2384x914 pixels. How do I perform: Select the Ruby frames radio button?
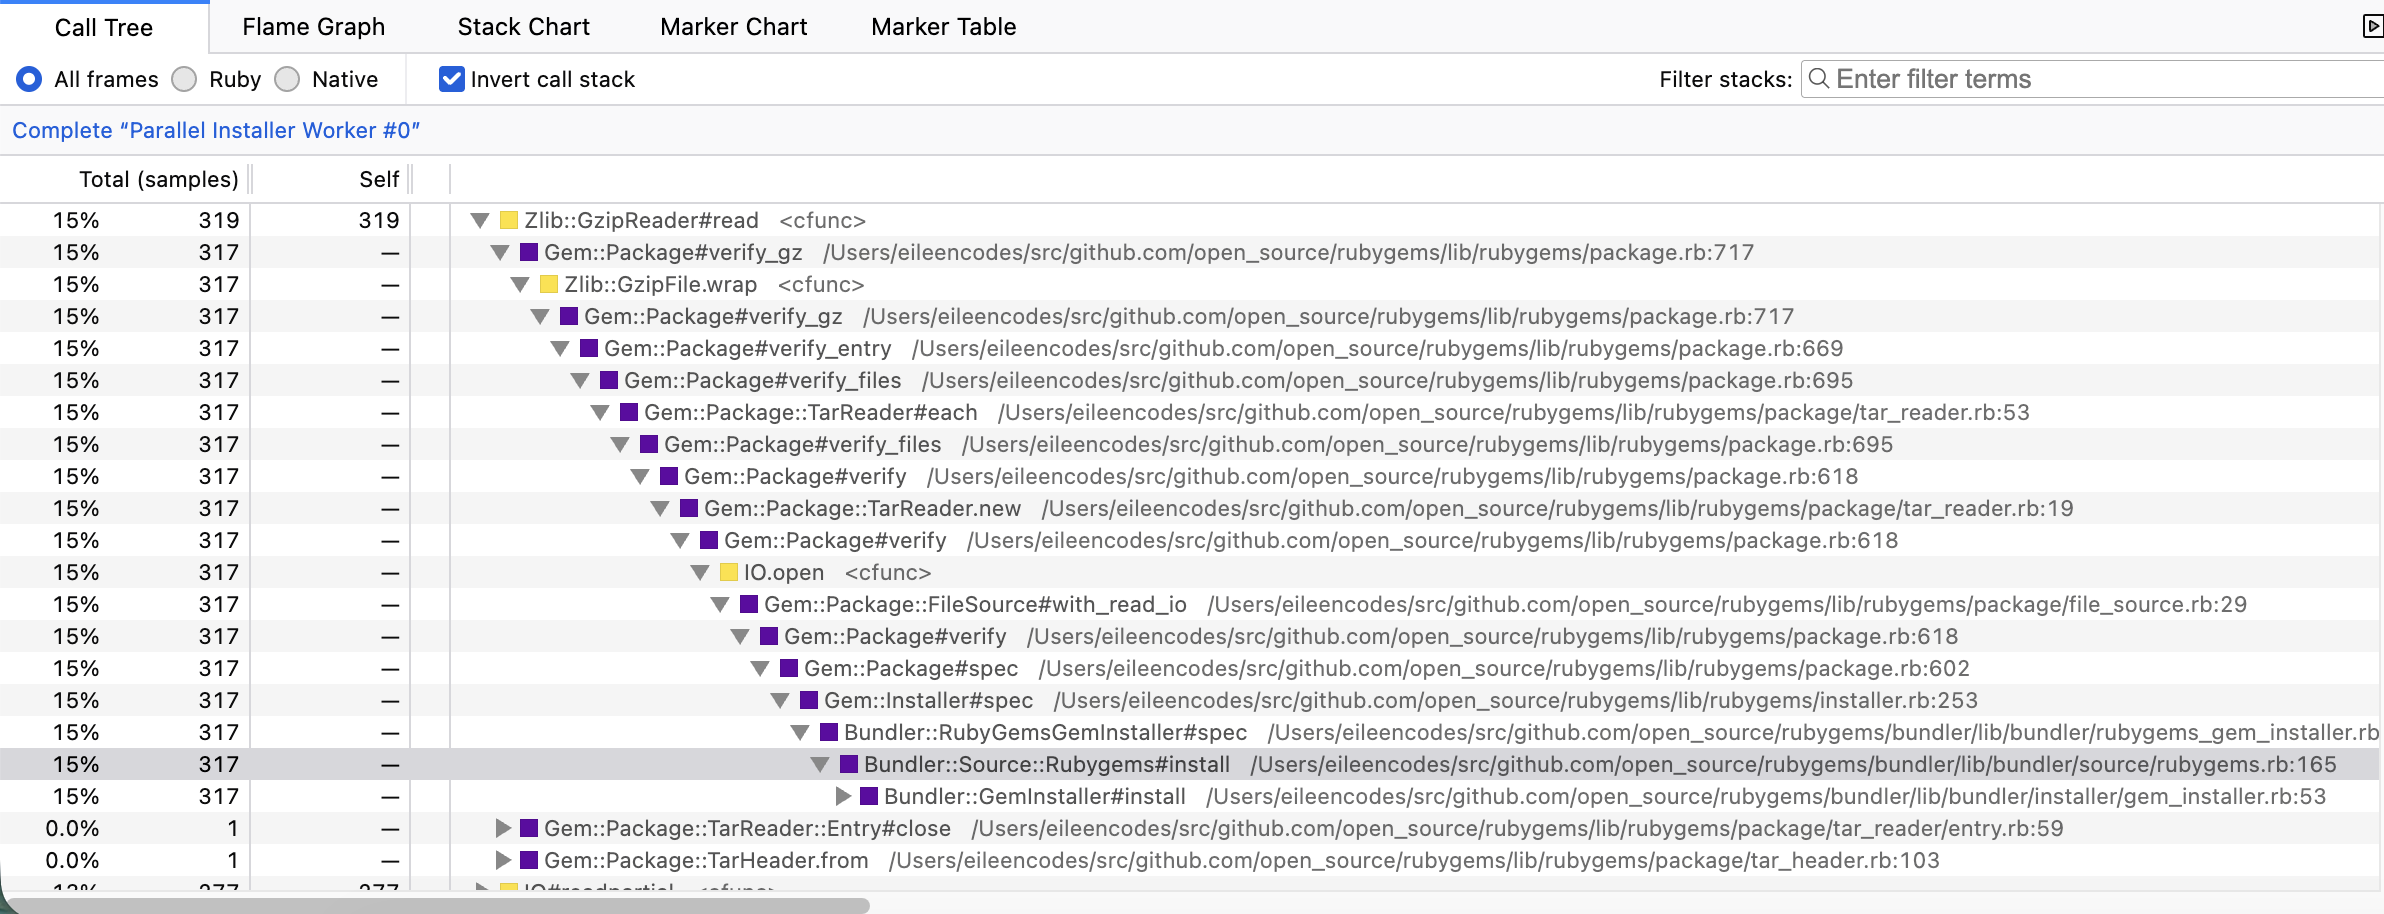coord(184,79)
